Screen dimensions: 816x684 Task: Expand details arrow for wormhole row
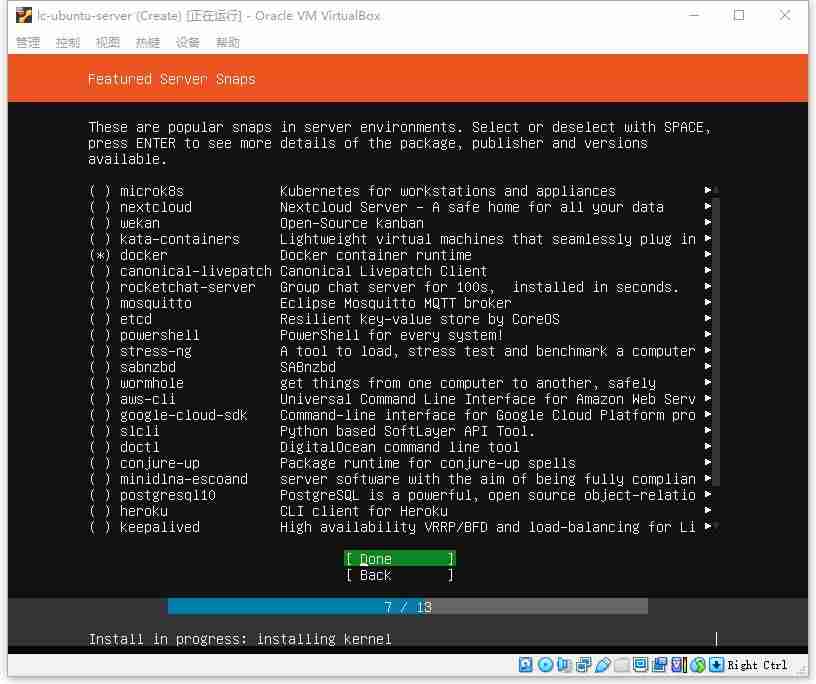[707, 383]
